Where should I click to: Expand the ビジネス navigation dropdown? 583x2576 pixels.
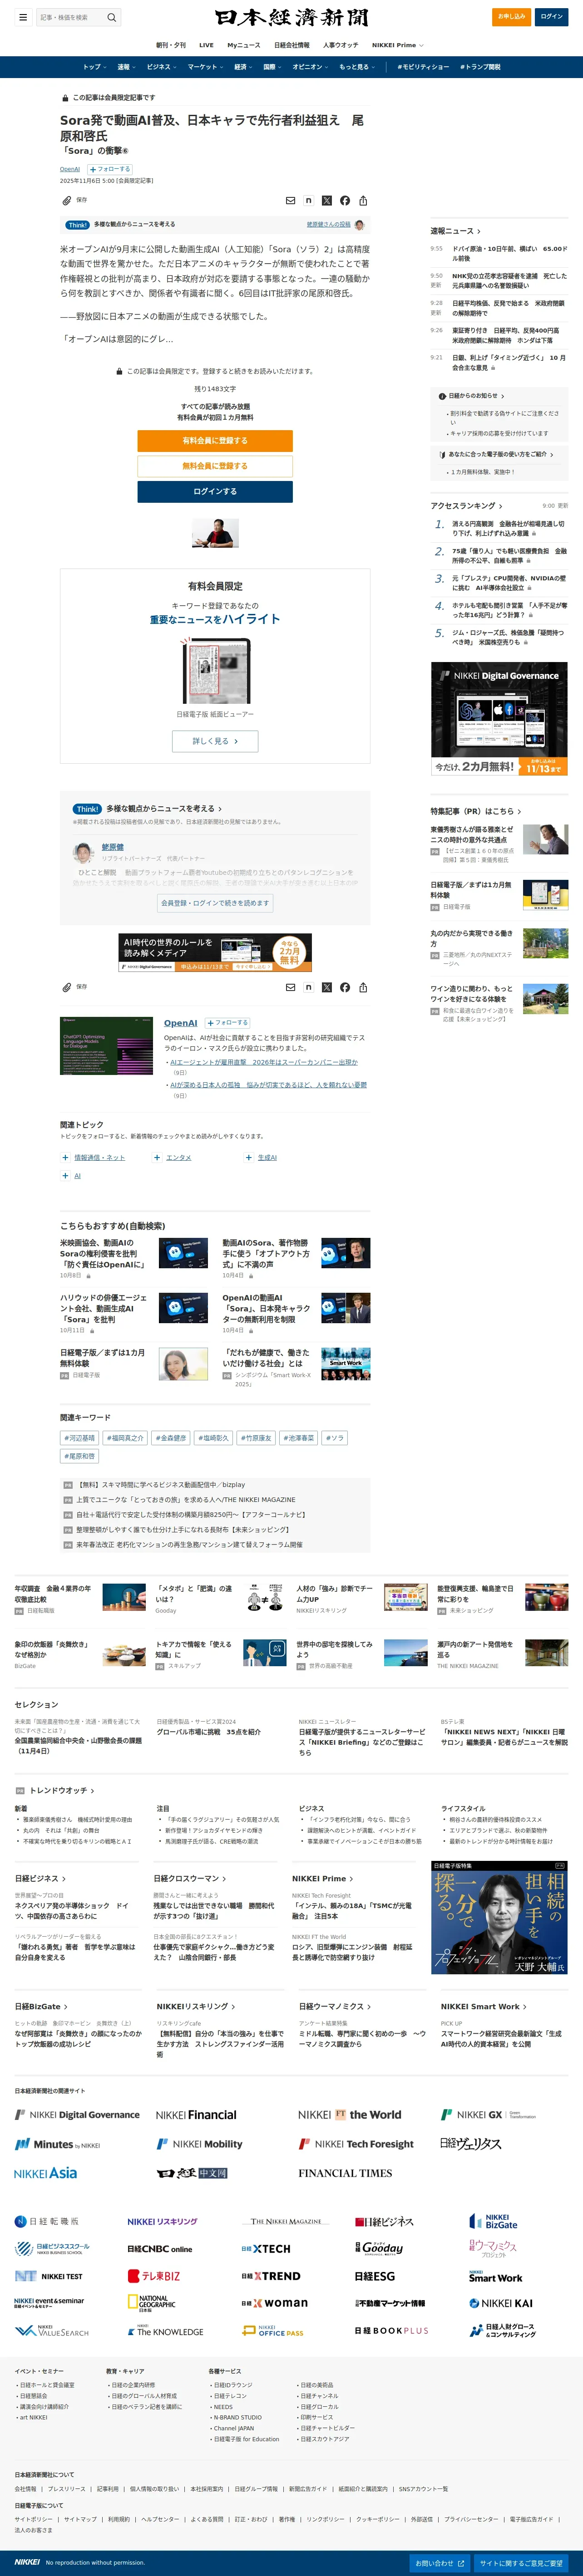(162, 67)
